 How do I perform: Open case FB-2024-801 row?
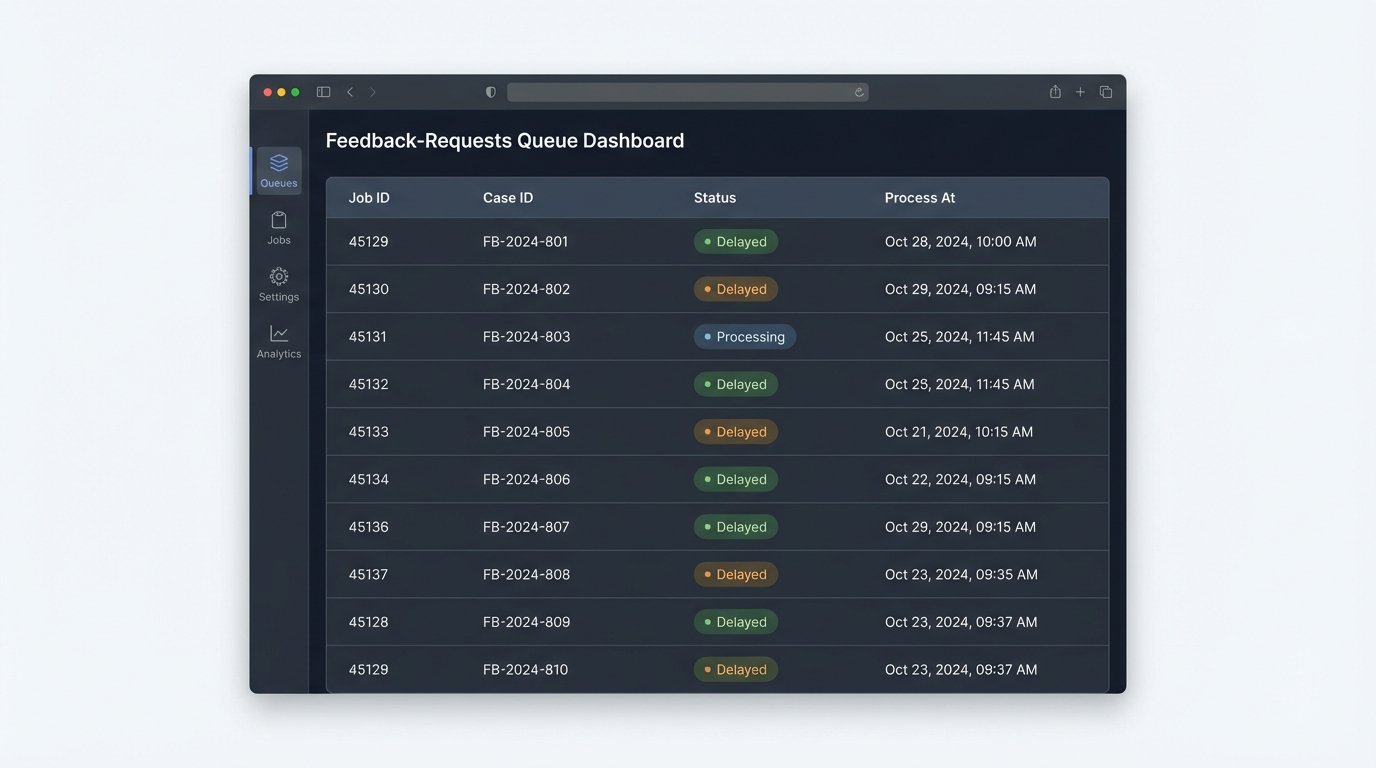pyautogui.click(x=525, y=242)
